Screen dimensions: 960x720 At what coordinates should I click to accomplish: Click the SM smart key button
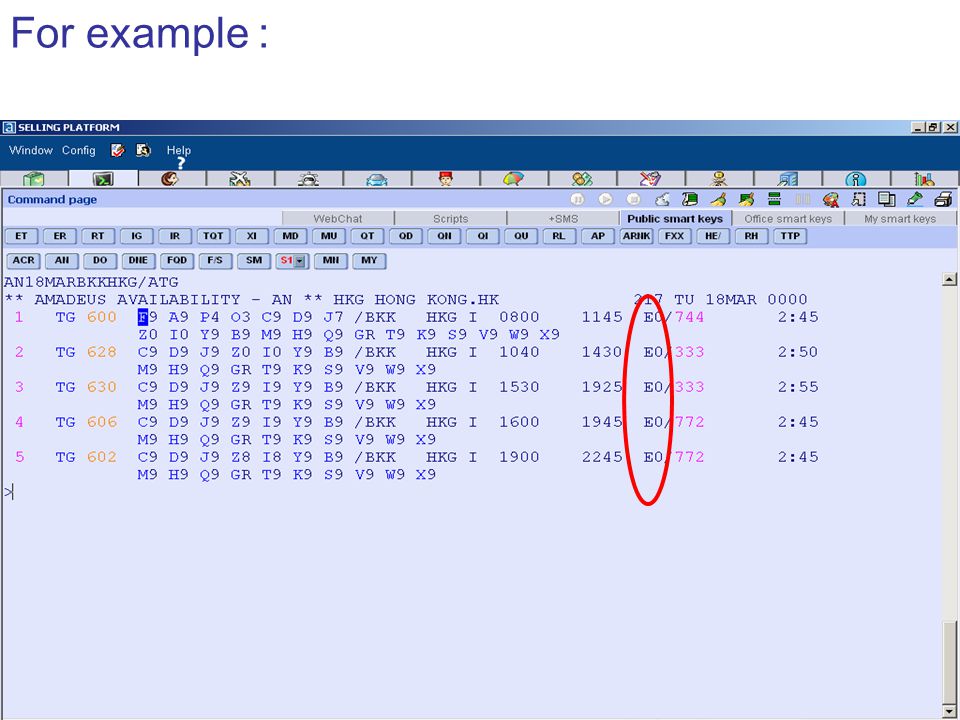point(254,261)
